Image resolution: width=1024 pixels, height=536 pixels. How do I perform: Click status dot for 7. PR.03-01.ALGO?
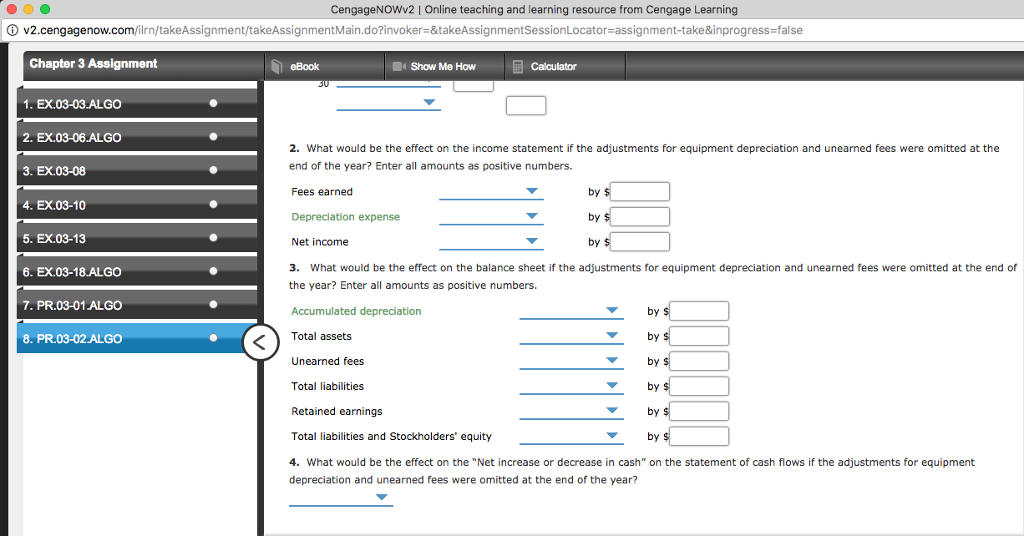[213, 304]
